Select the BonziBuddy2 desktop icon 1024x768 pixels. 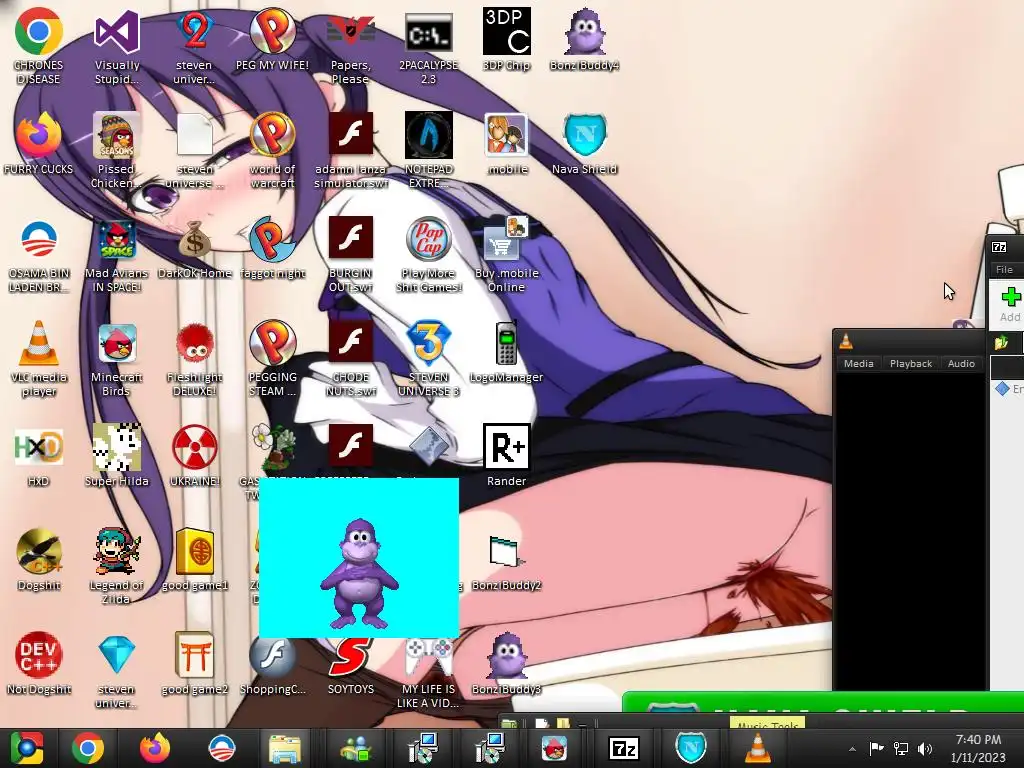506,552
